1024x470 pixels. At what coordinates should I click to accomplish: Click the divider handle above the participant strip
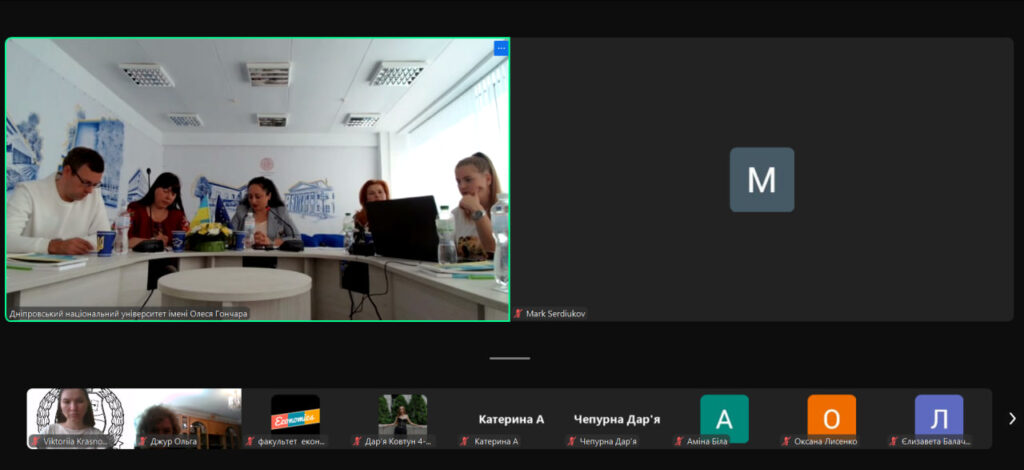[510, 358]
